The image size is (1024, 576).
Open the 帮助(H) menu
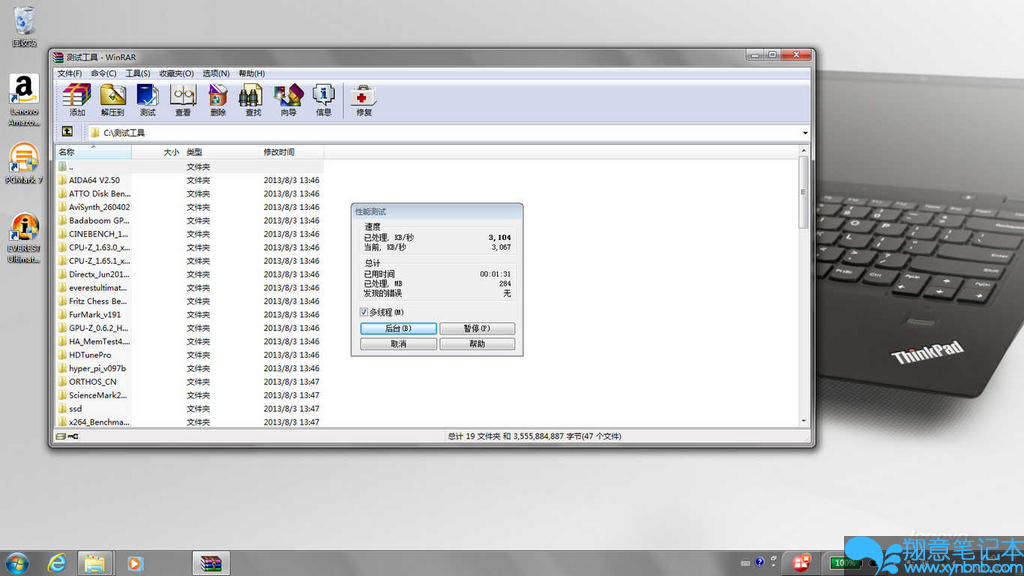(x=251, y=73)
